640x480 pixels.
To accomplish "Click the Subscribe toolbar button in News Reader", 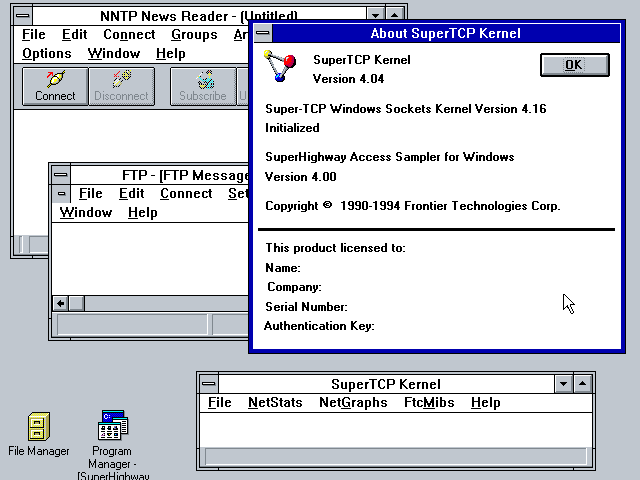I will (203, 87).
